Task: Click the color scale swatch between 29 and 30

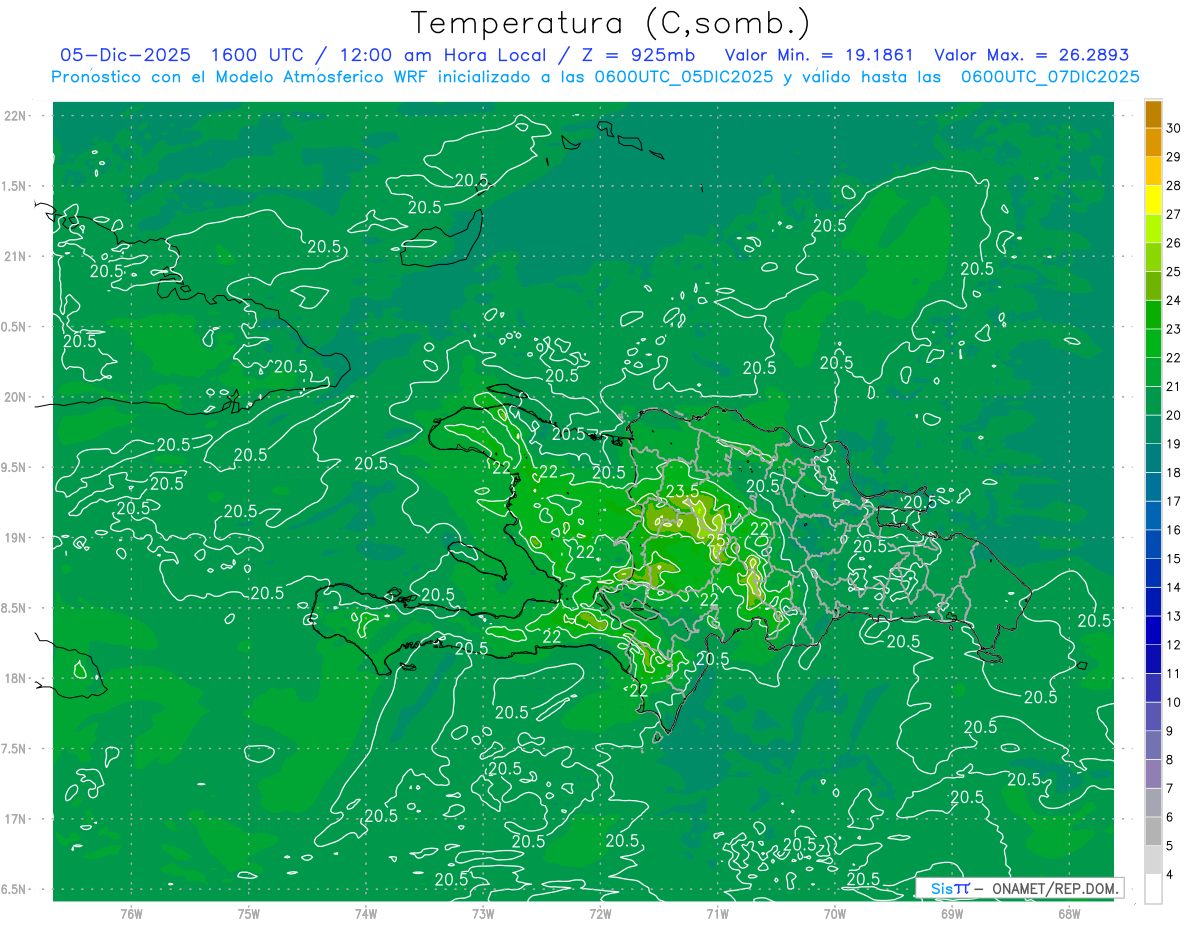Action: point(1153,142)
